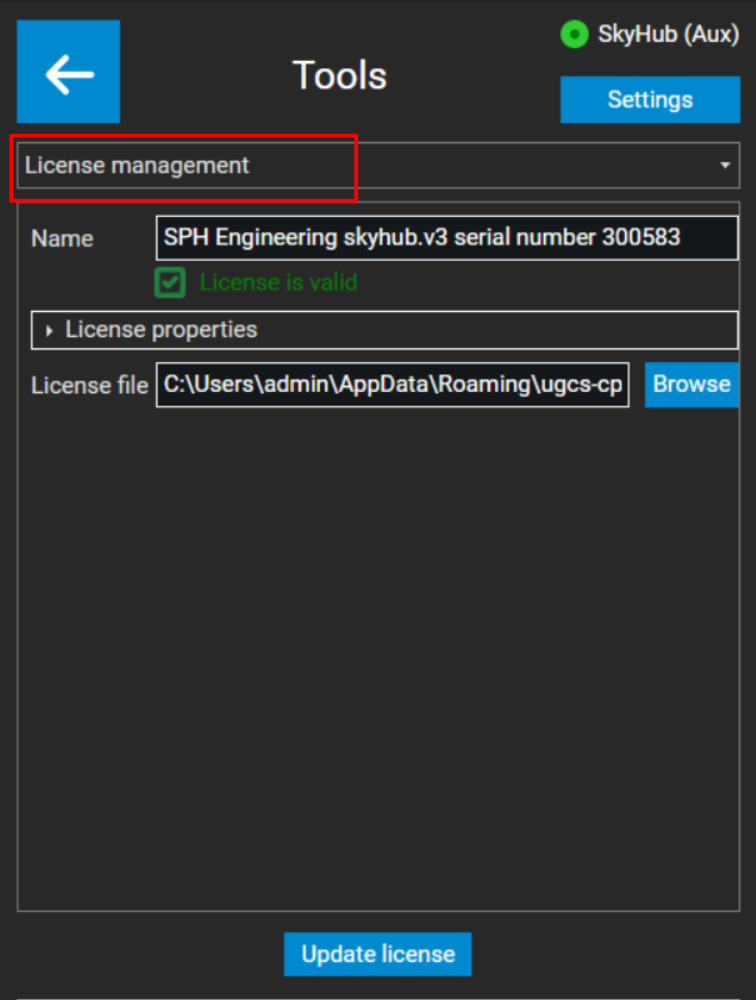
Task: Click the Update license button
Action: pyautogui.click(x=378, y=954)
